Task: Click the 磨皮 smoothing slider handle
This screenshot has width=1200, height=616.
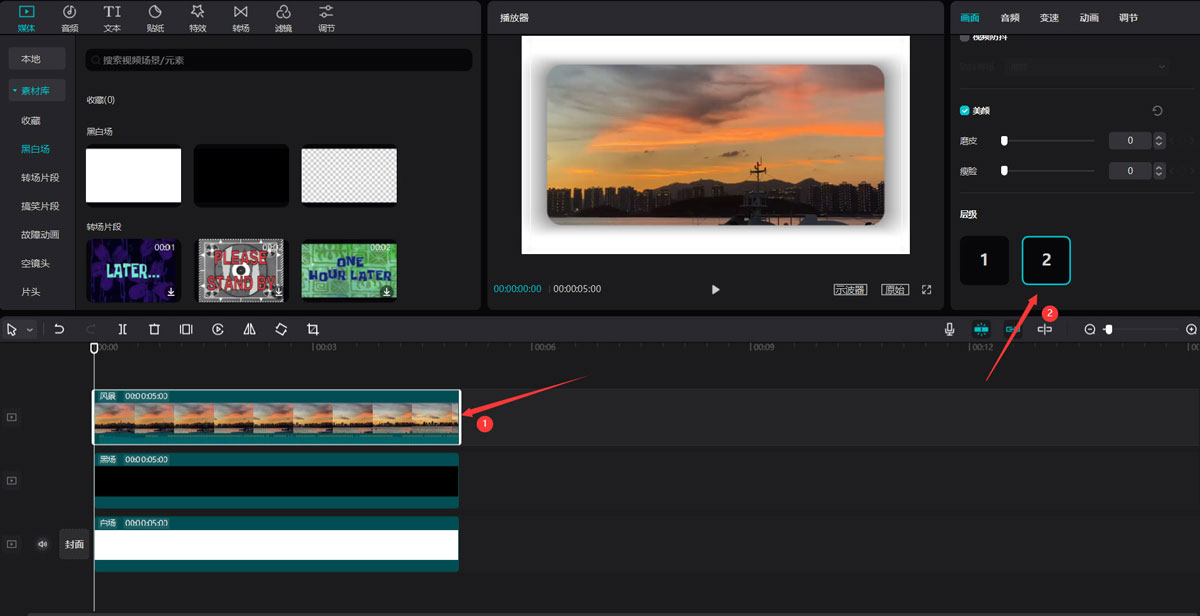Action: (1004, 141)
